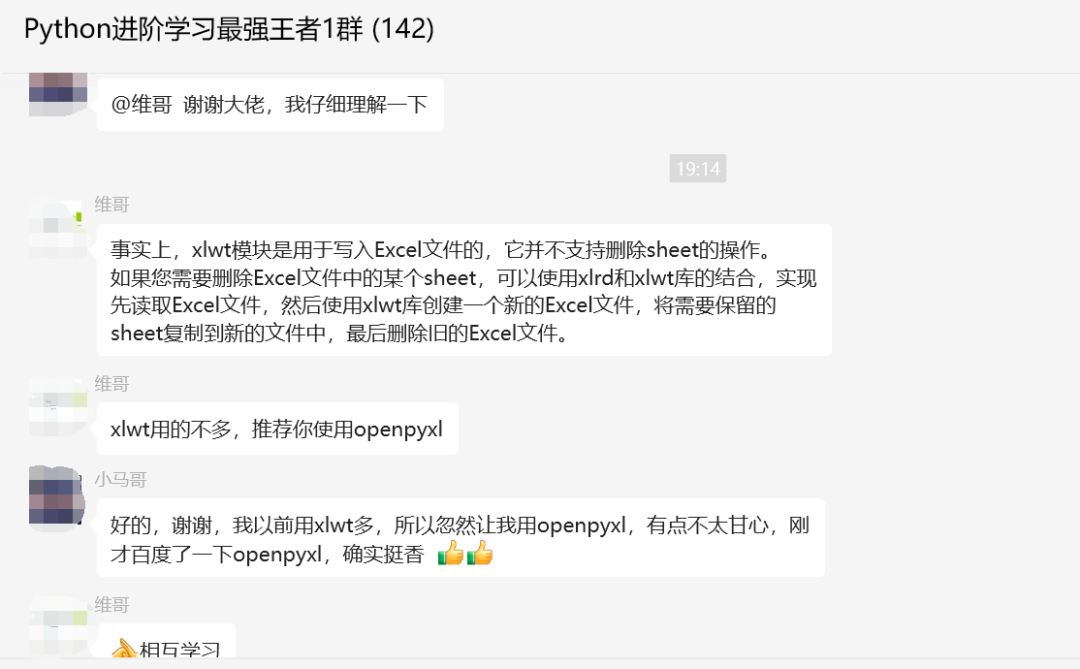The image size is (1080, 669).
Task: Click the hand emoji before 相互学习
Action: [124, 648]
